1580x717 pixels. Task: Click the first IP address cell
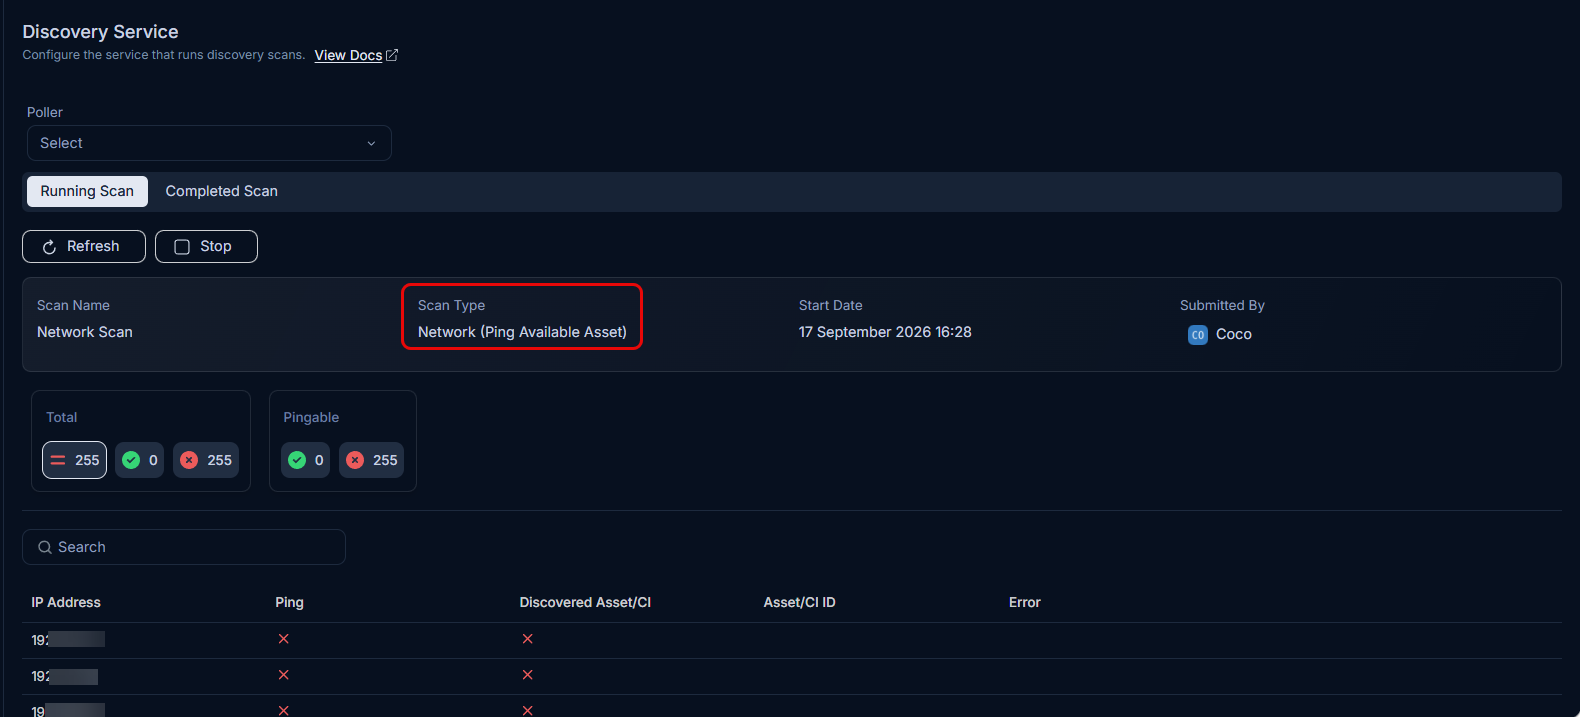point(68,640)
